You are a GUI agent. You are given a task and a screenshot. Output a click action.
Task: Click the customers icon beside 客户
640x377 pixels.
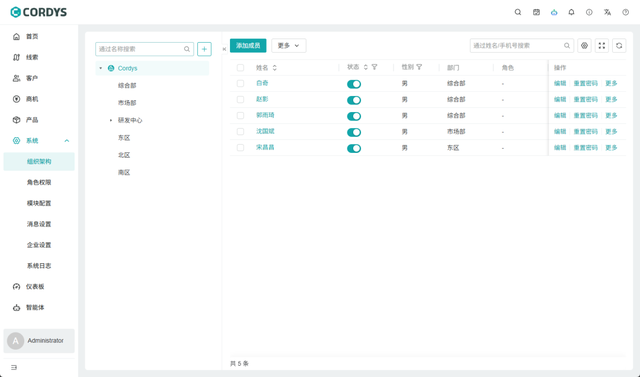click(x=16, y=78)
